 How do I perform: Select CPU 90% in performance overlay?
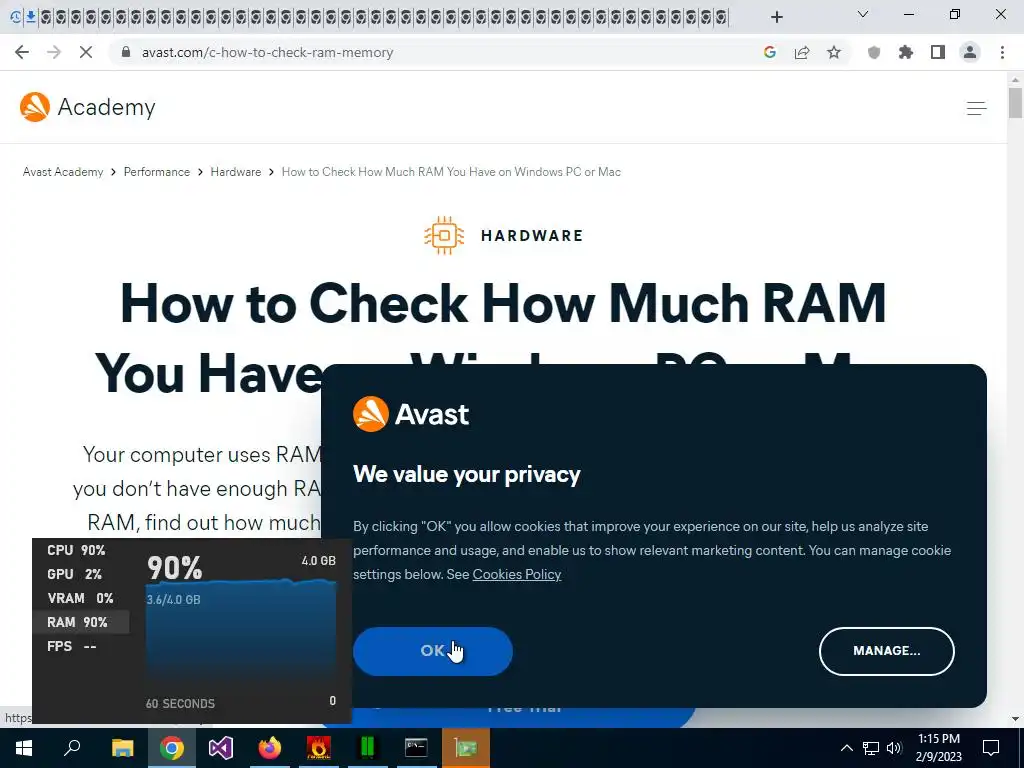point(76,551)
